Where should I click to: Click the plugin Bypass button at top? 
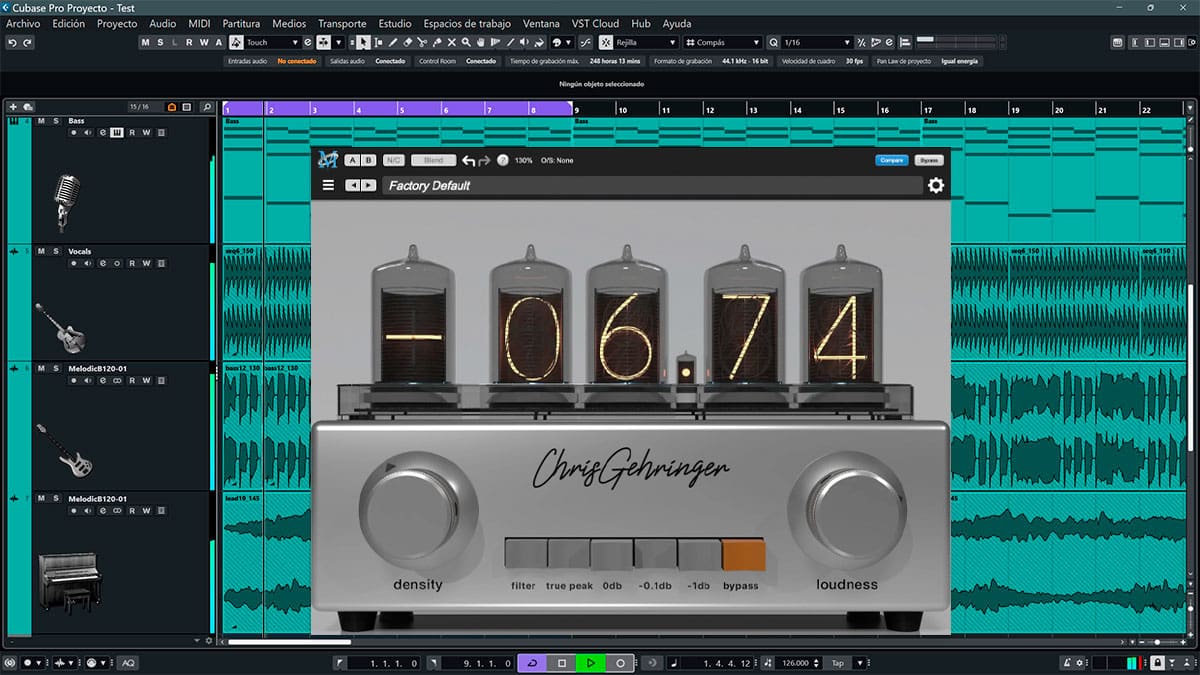point(930,160)
